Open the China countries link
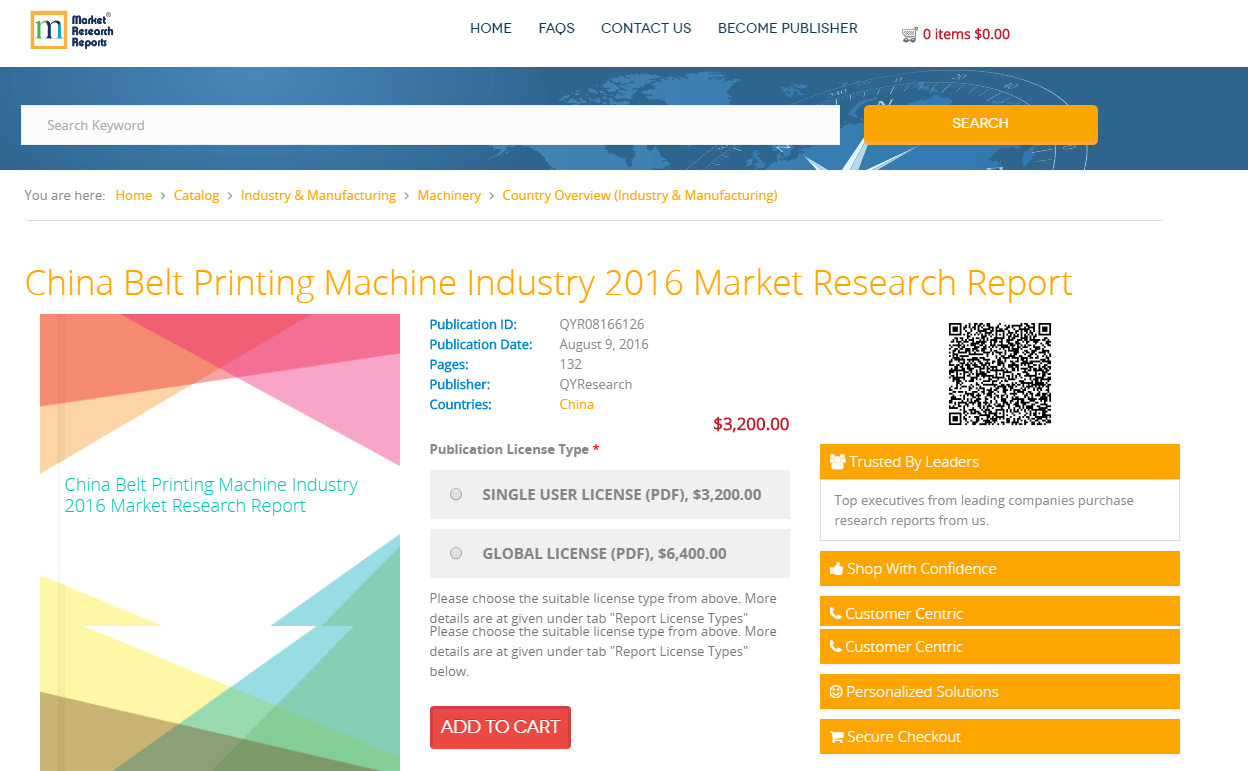The width and height of the screenshot is (1248, 771). coord(576,404)
